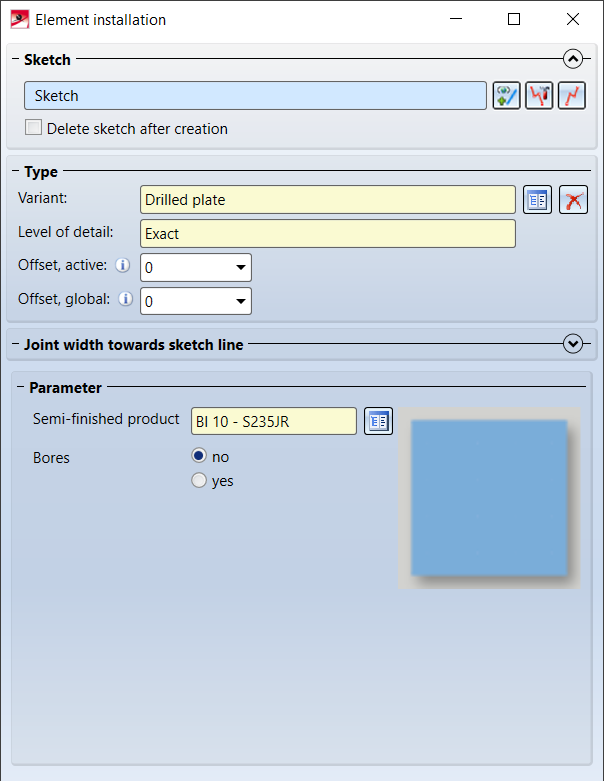Click the rightmost red polyline sketch icon
604x781 pixels.
tap(571, 96)
